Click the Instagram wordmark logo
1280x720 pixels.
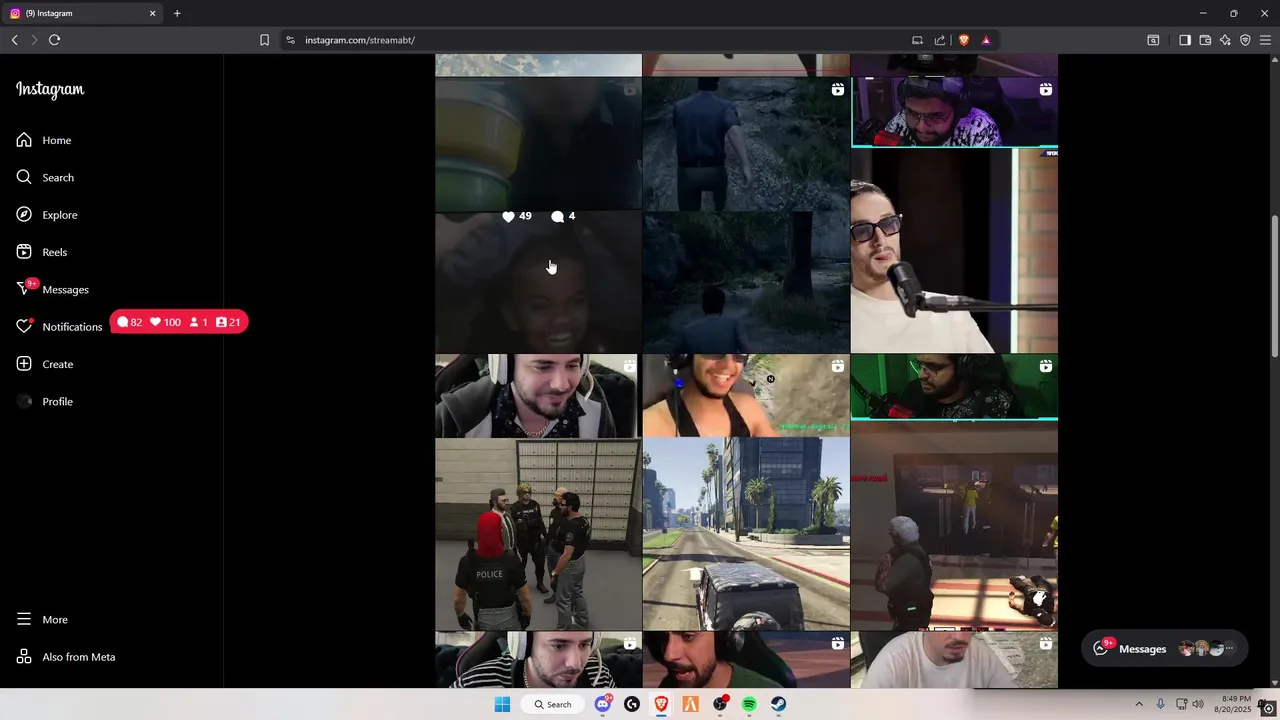[x=50, y=89]
